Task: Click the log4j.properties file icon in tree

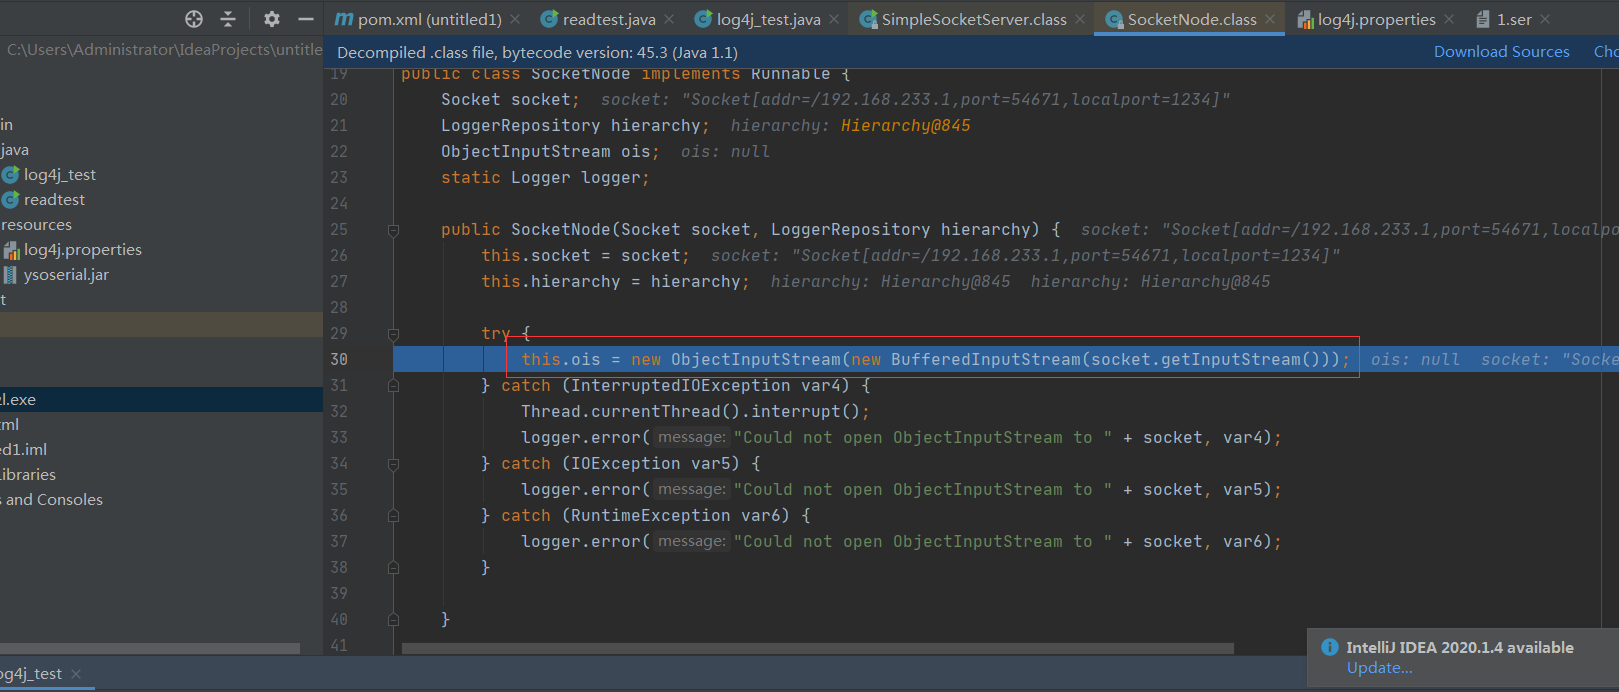Action: [11, 250]
